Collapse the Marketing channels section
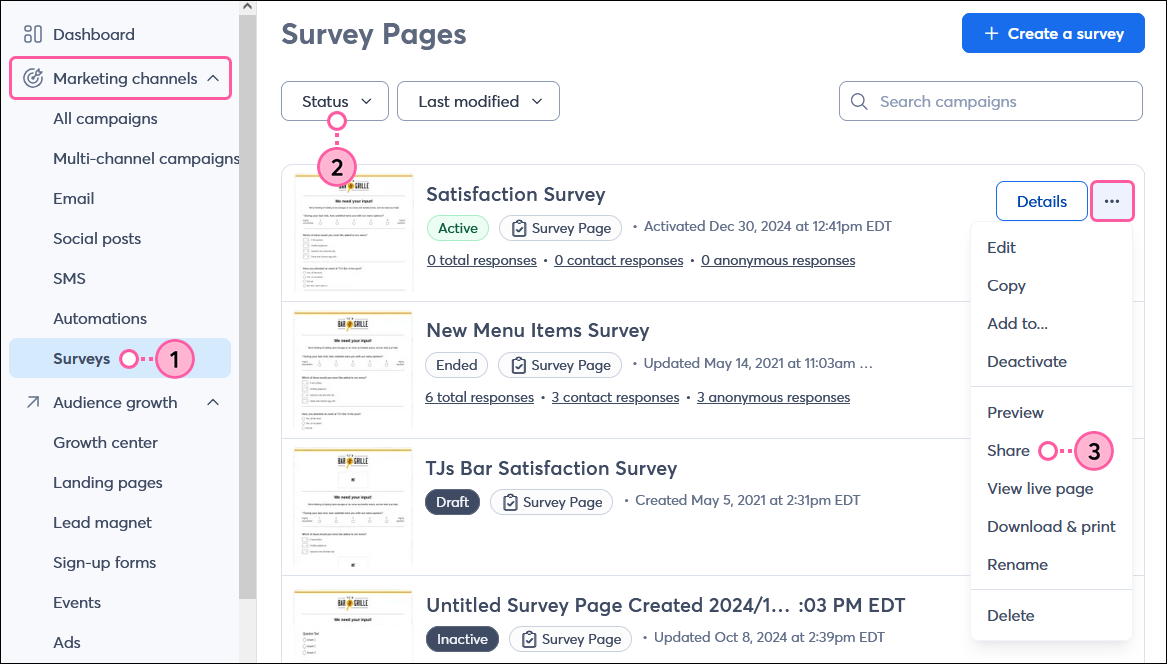The image size is (1167, 664). point(213,78)
